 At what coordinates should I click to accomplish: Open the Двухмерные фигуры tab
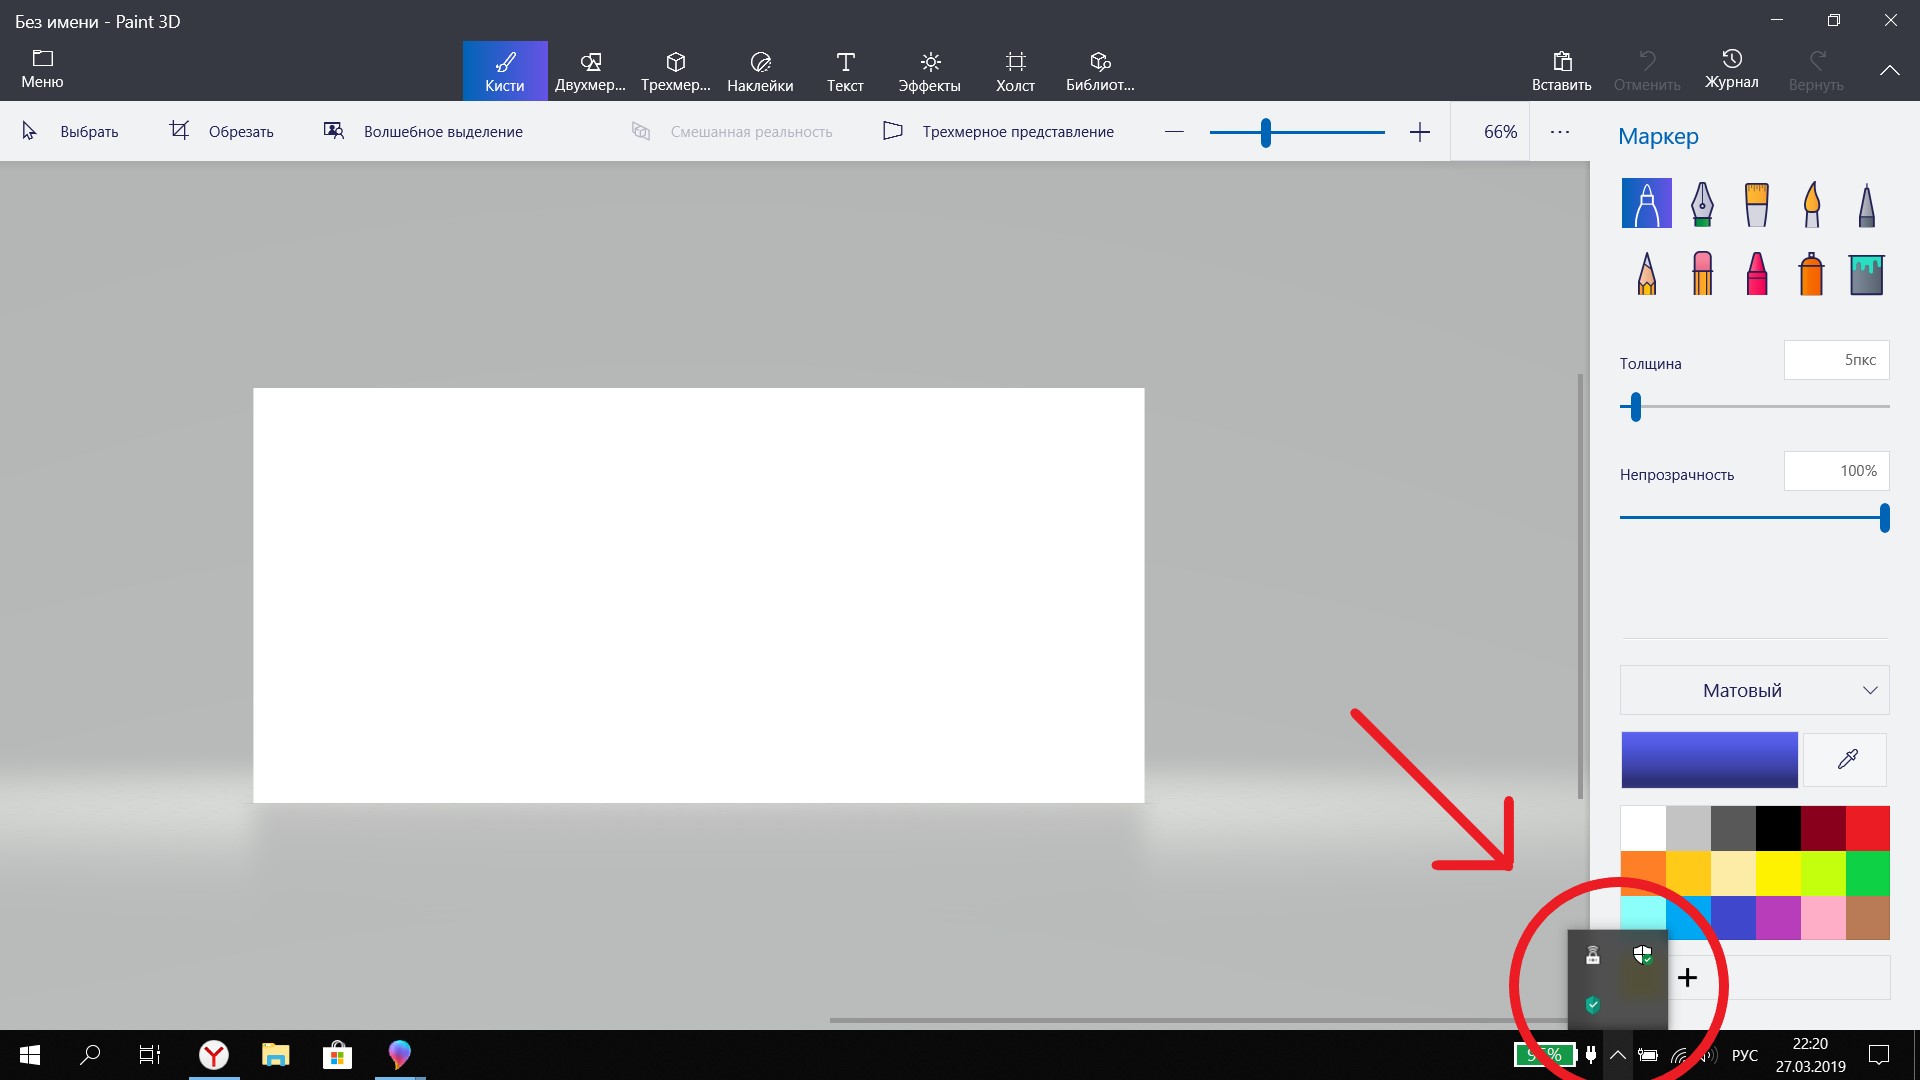590,71
